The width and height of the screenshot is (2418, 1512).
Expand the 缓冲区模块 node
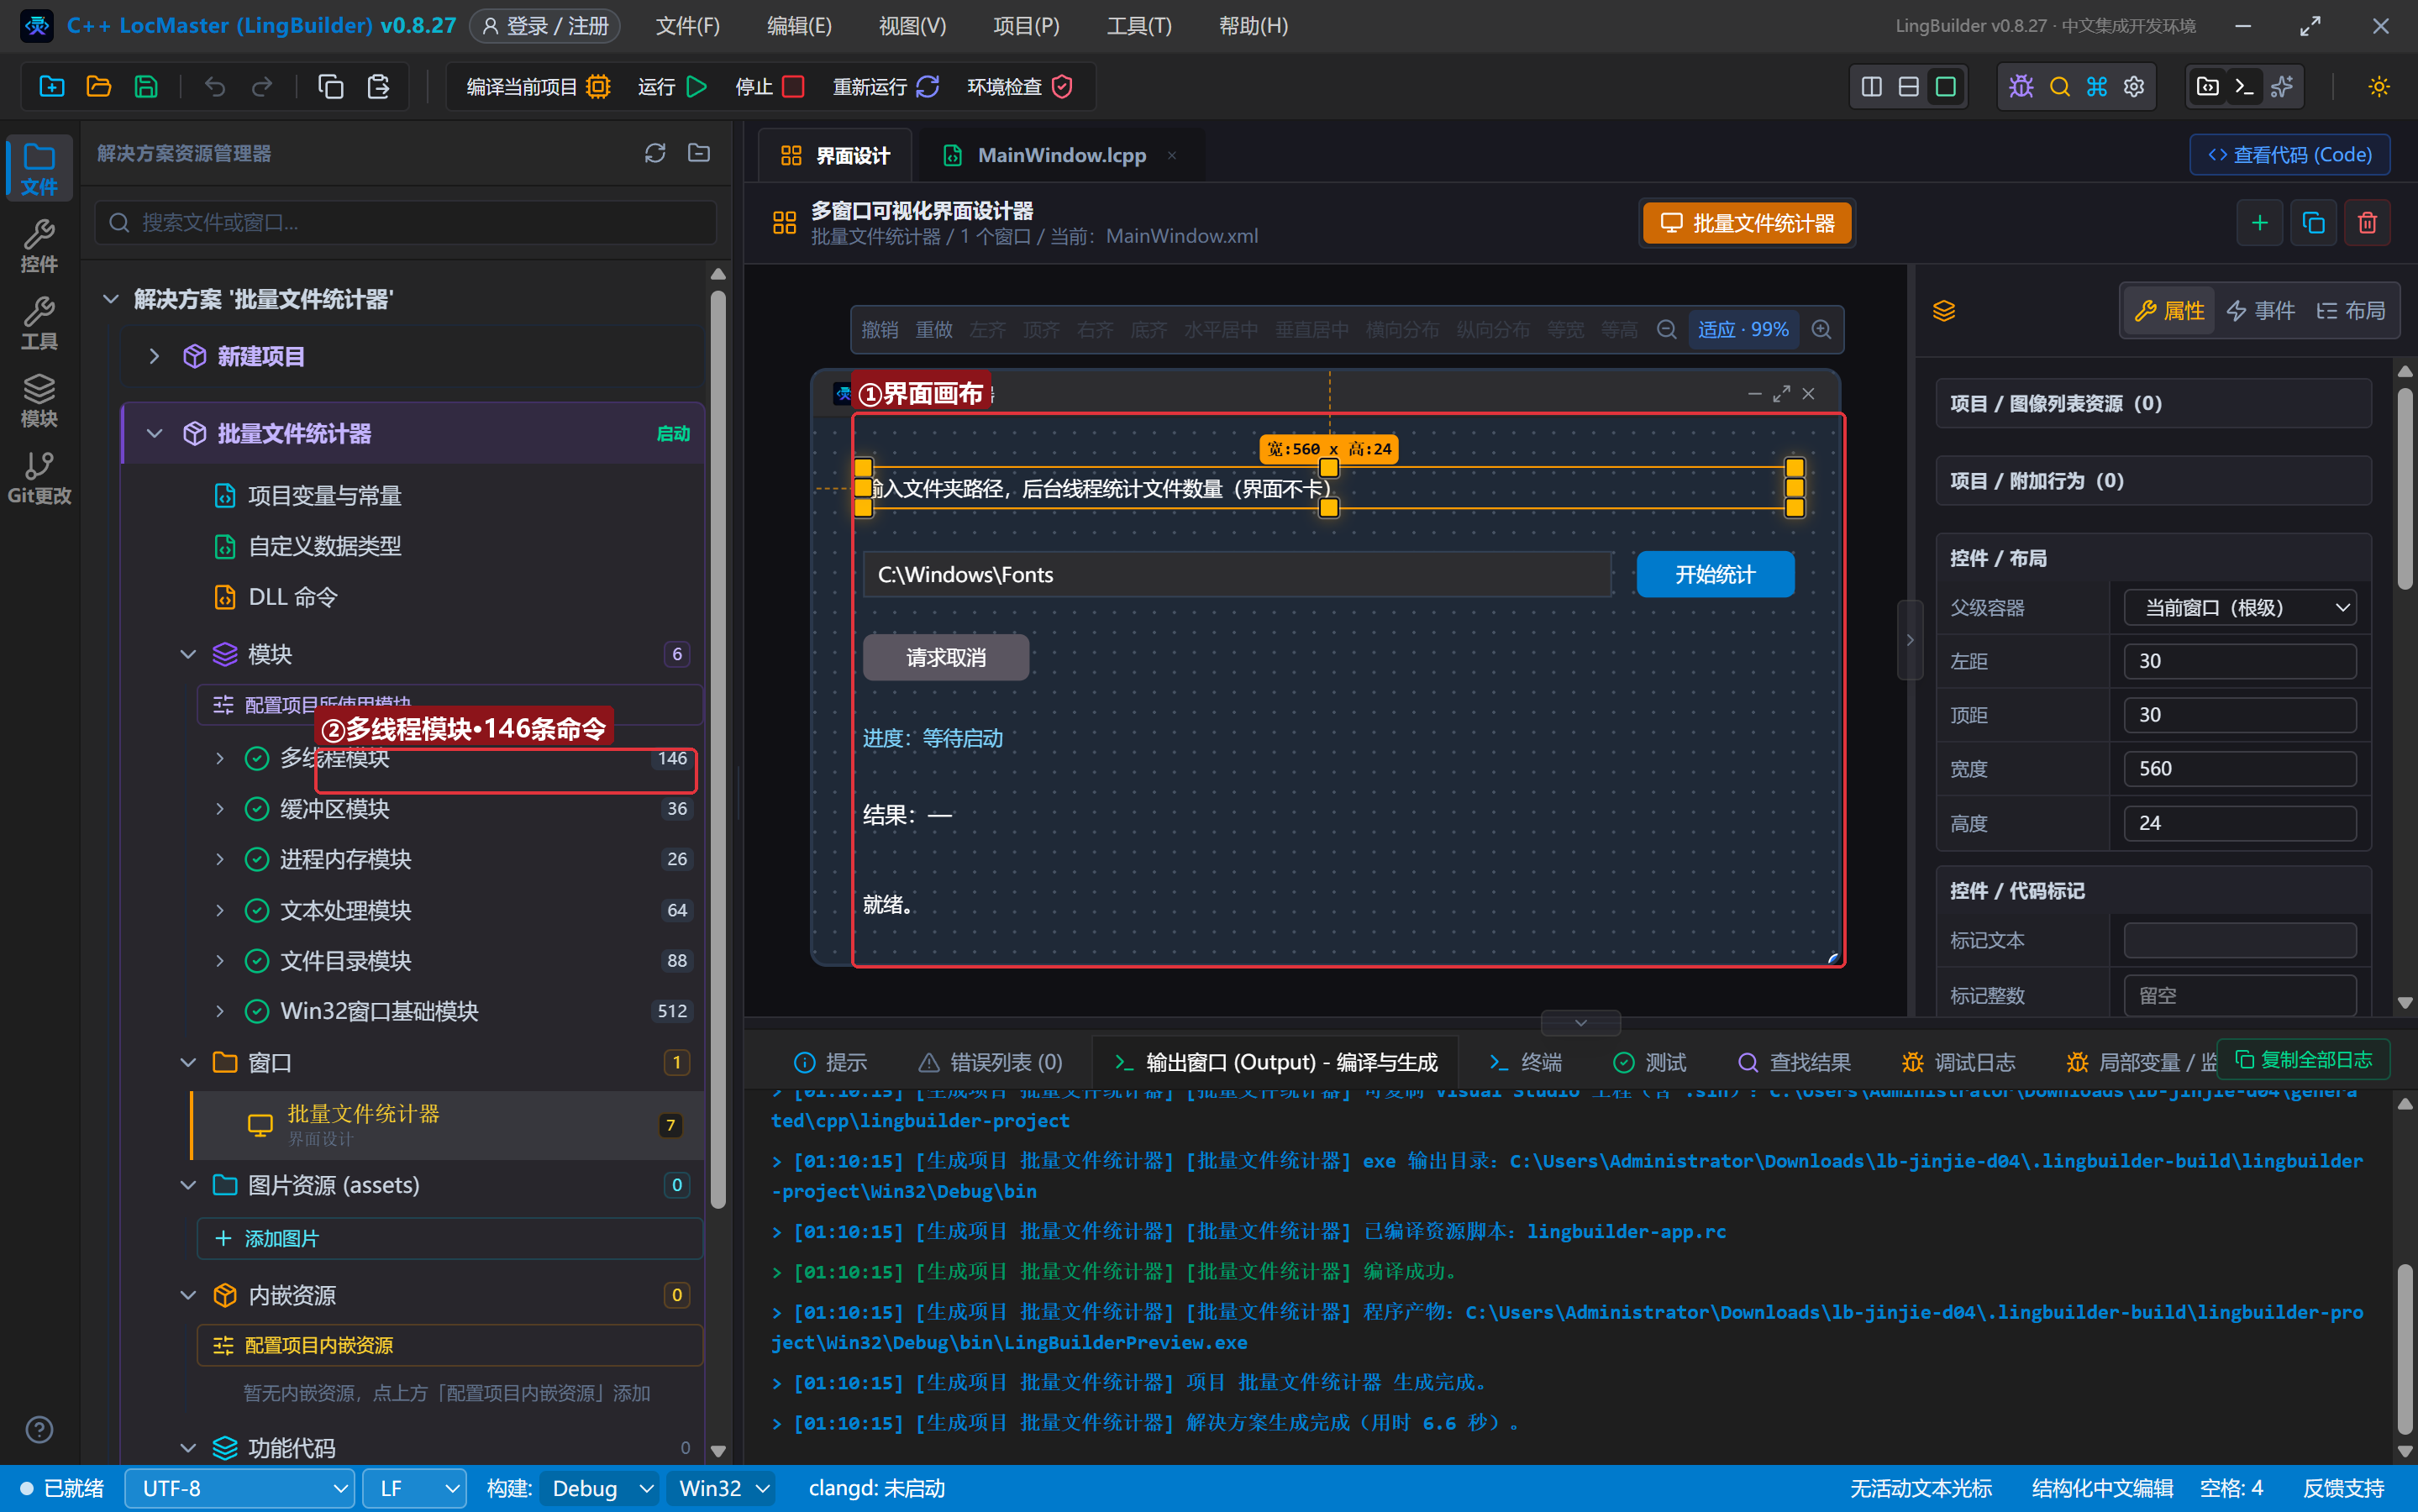click(220, 809)
